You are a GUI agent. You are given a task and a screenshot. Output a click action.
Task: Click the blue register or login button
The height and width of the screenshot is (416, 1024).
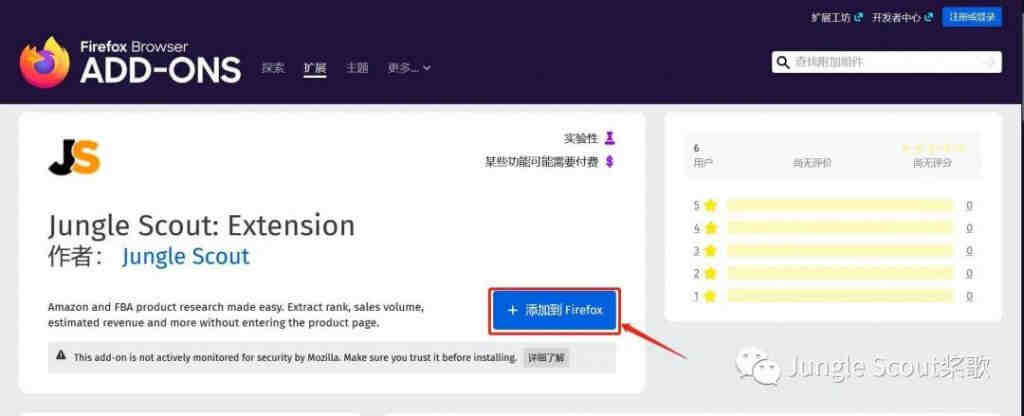(972, 18)
